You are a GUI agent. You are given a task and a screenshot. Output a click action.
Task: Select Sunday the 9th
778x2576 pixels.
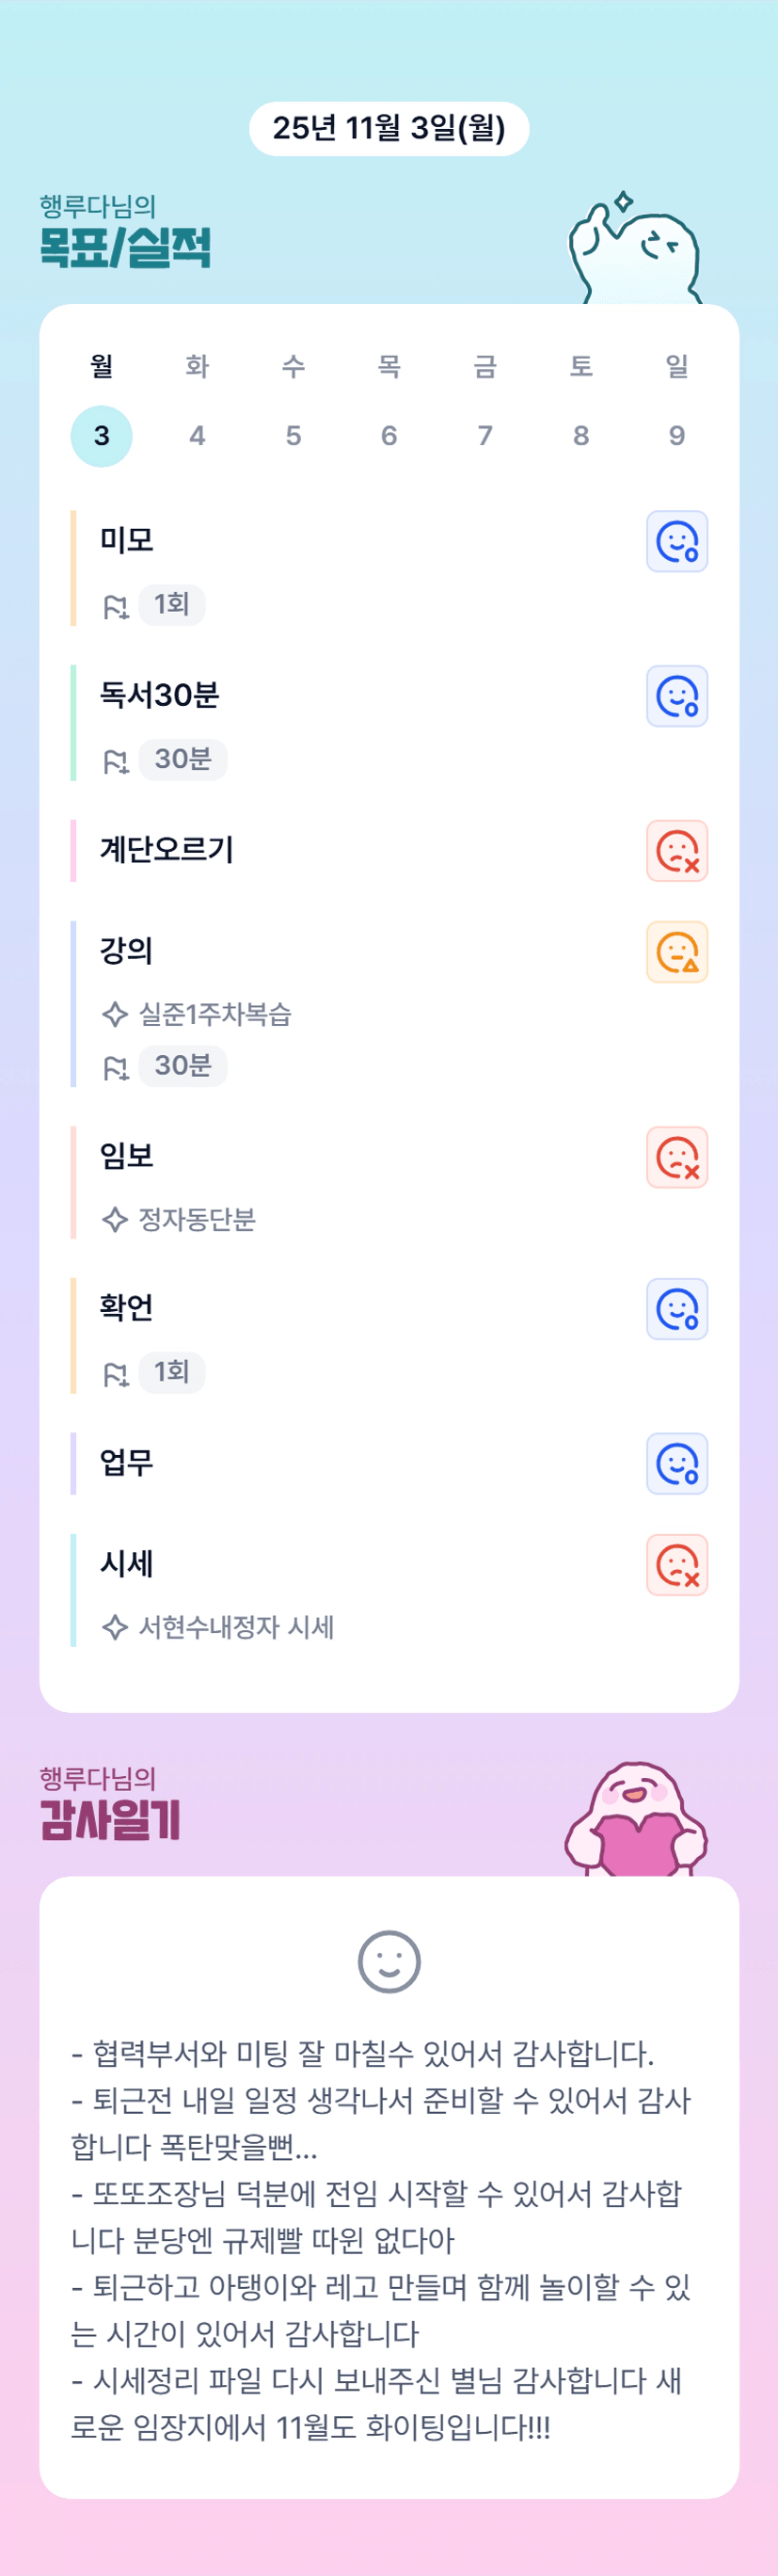677,436
